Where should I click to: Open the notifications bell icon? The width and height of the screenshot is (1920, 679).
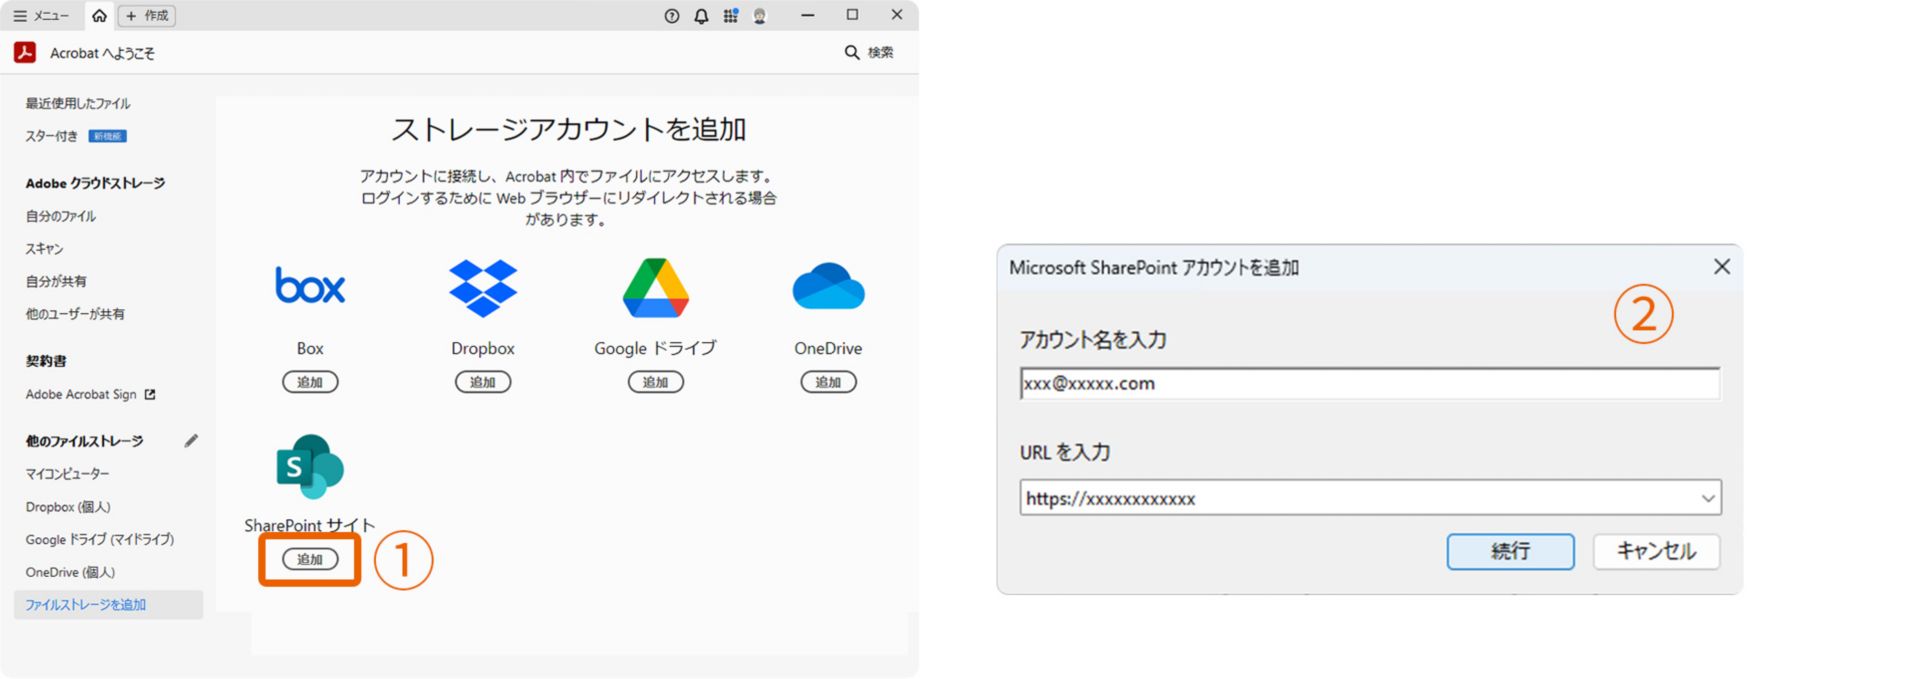pos(701,16)
